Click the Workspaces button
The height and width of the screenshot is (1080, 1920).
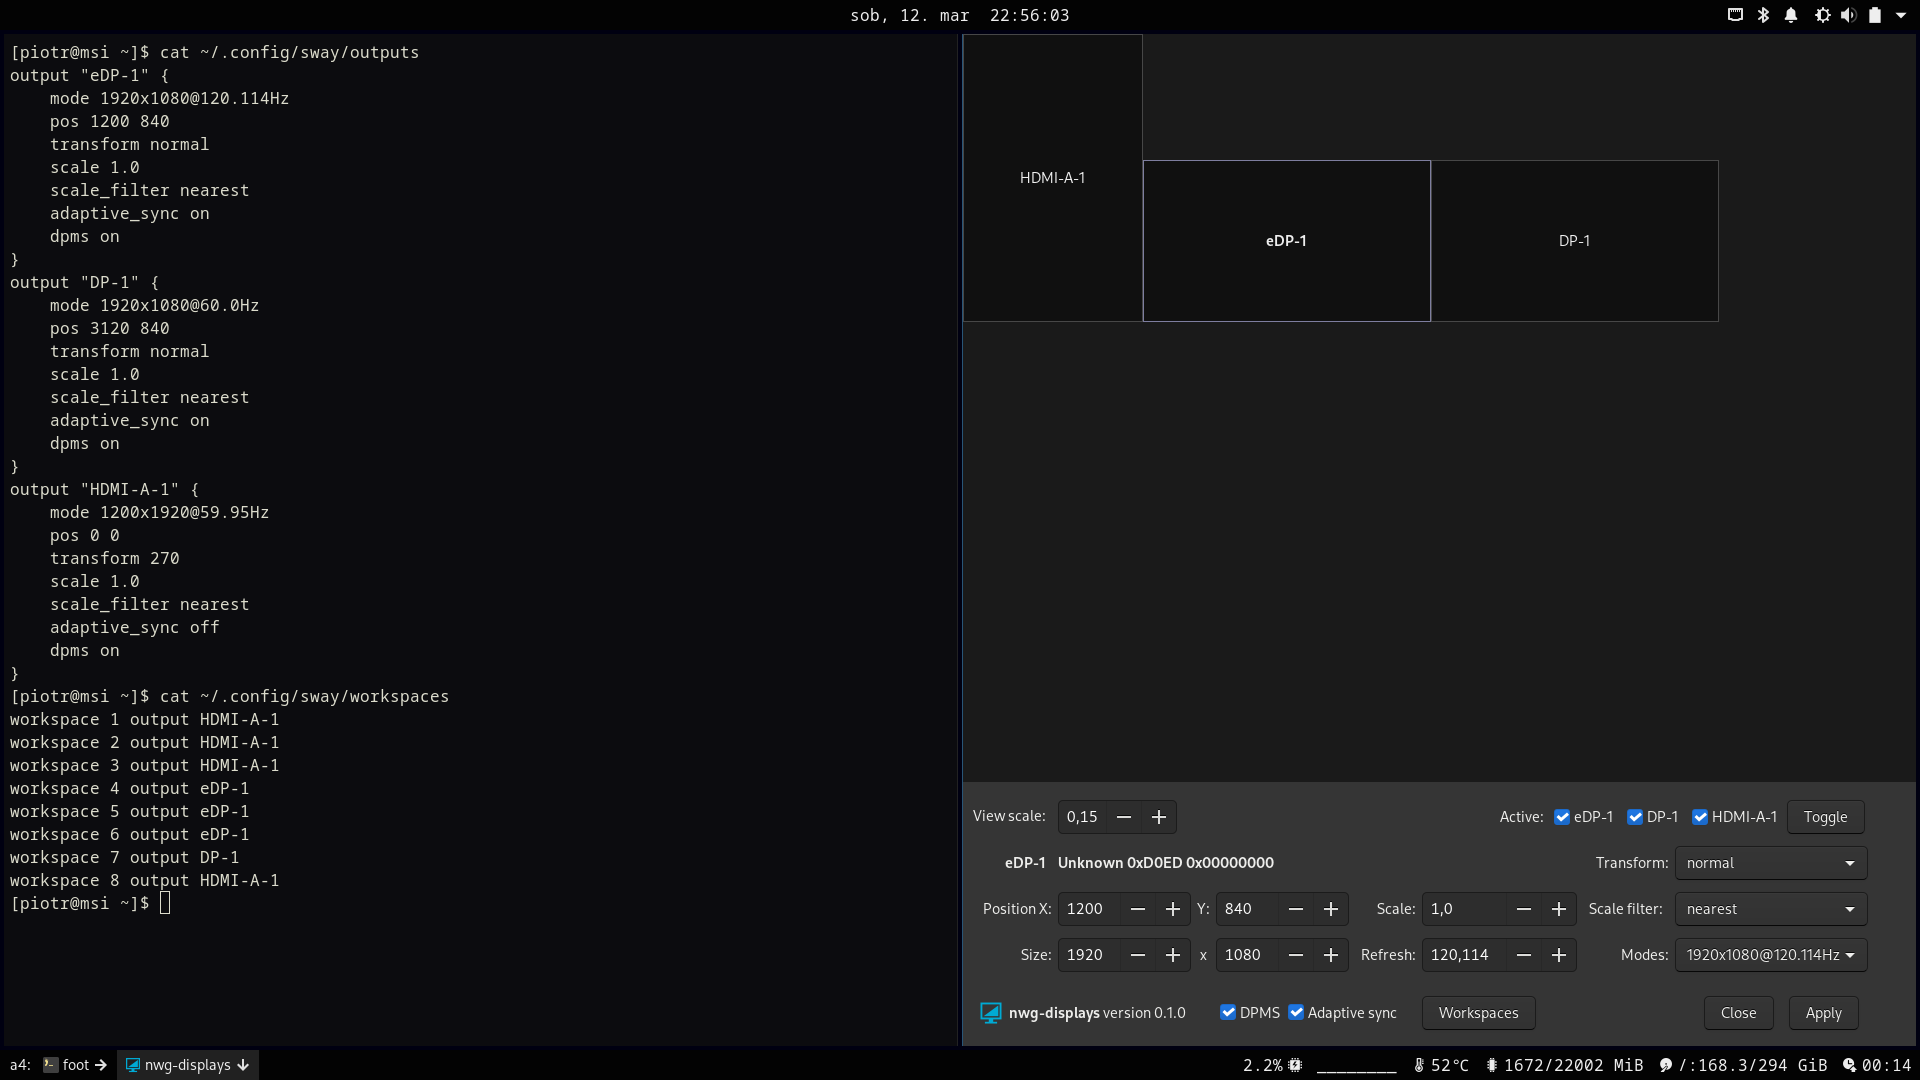tap(1478, 1013)
